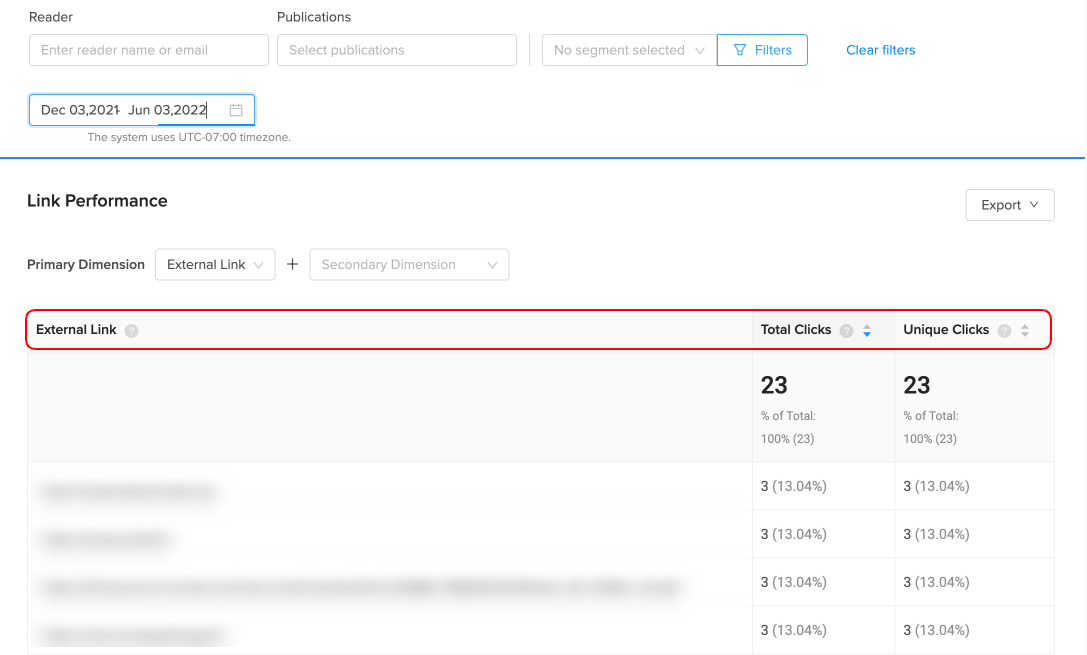Select the first blurred external link row
Image resolution: width=1087 pixels, height=655 pixels.
128,492
